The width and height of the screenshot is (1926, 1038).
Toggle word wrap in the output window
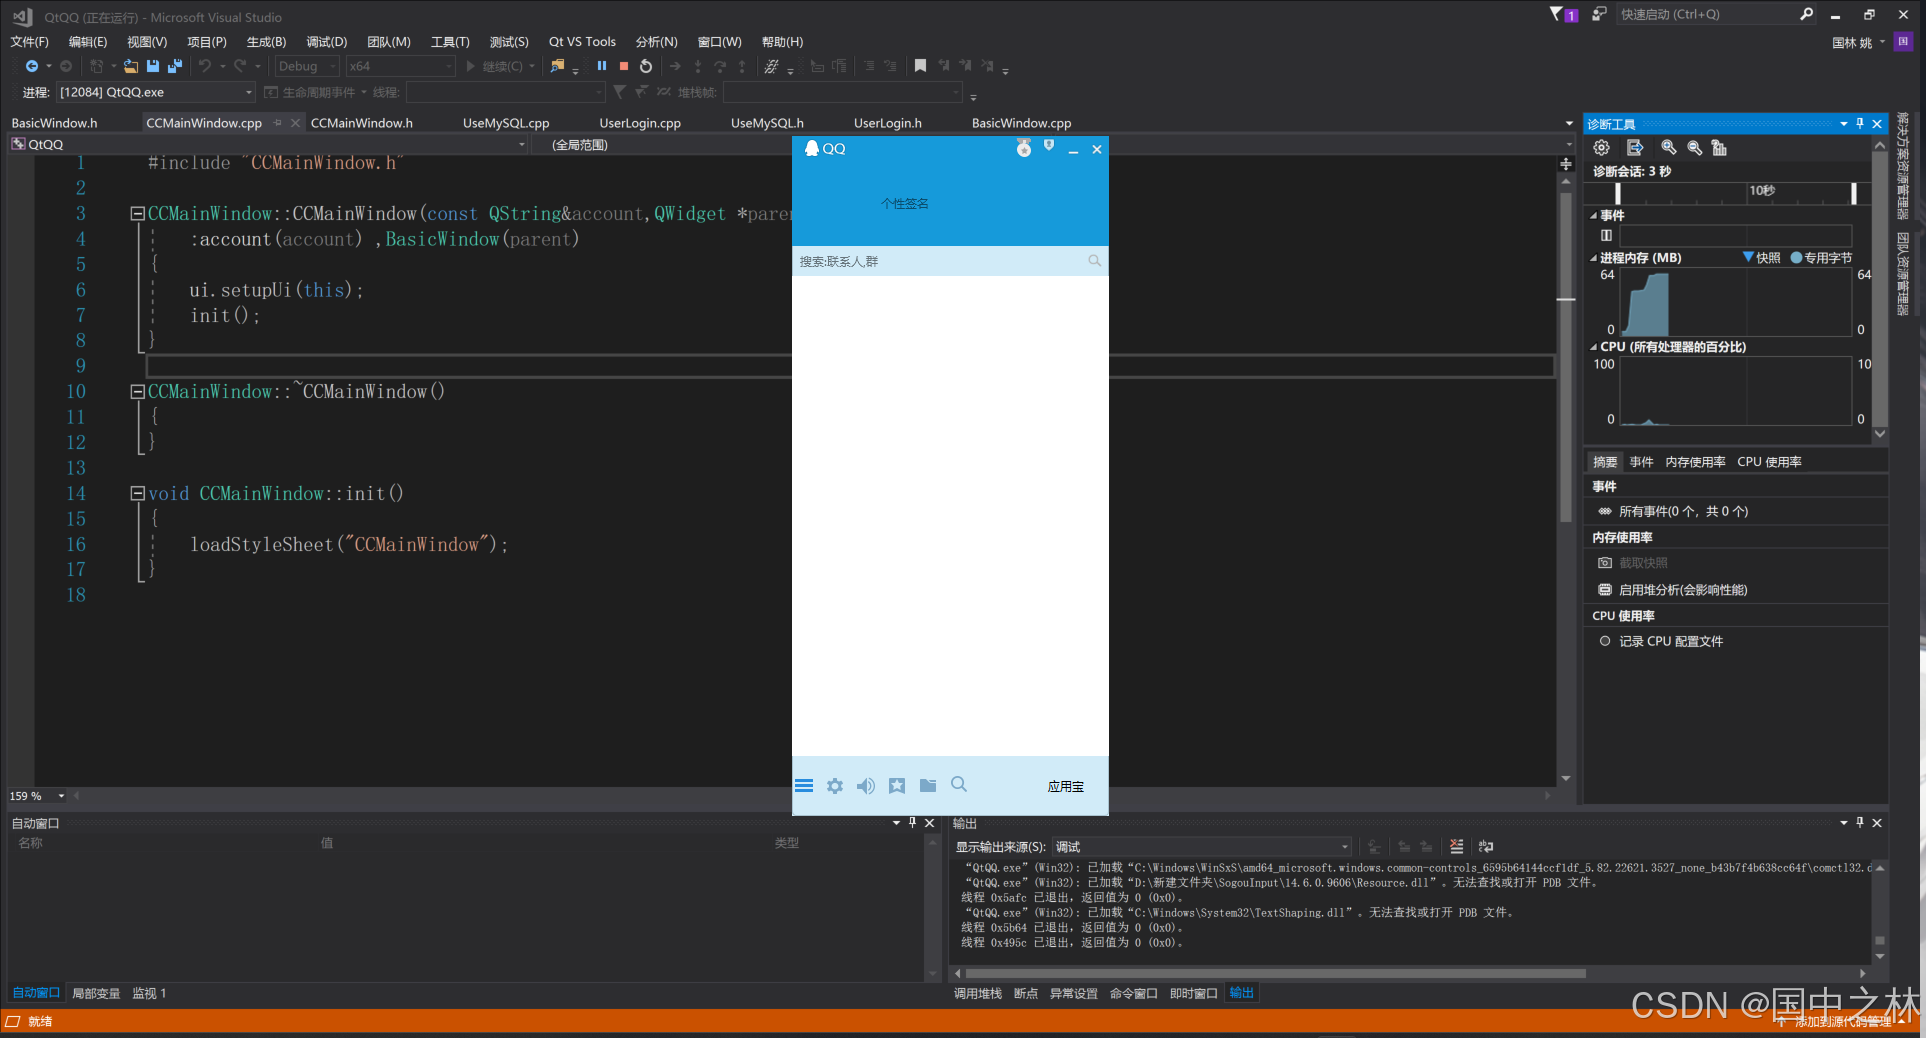[1486, 846]
